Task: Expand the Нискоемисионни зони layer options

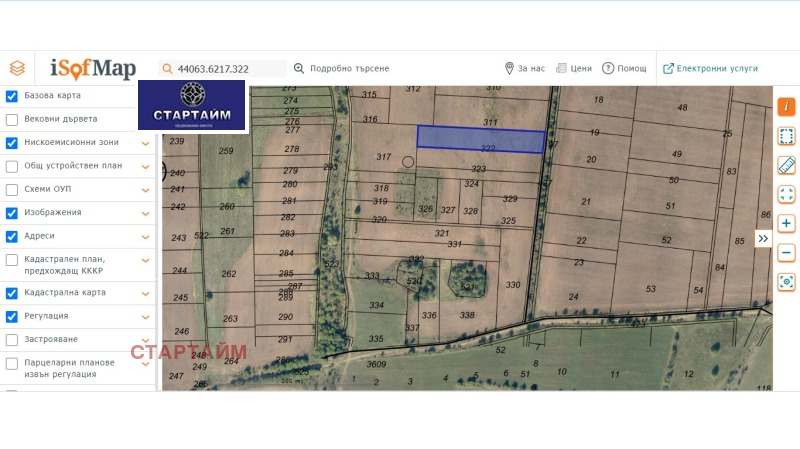Action: [x=146, y=143]
